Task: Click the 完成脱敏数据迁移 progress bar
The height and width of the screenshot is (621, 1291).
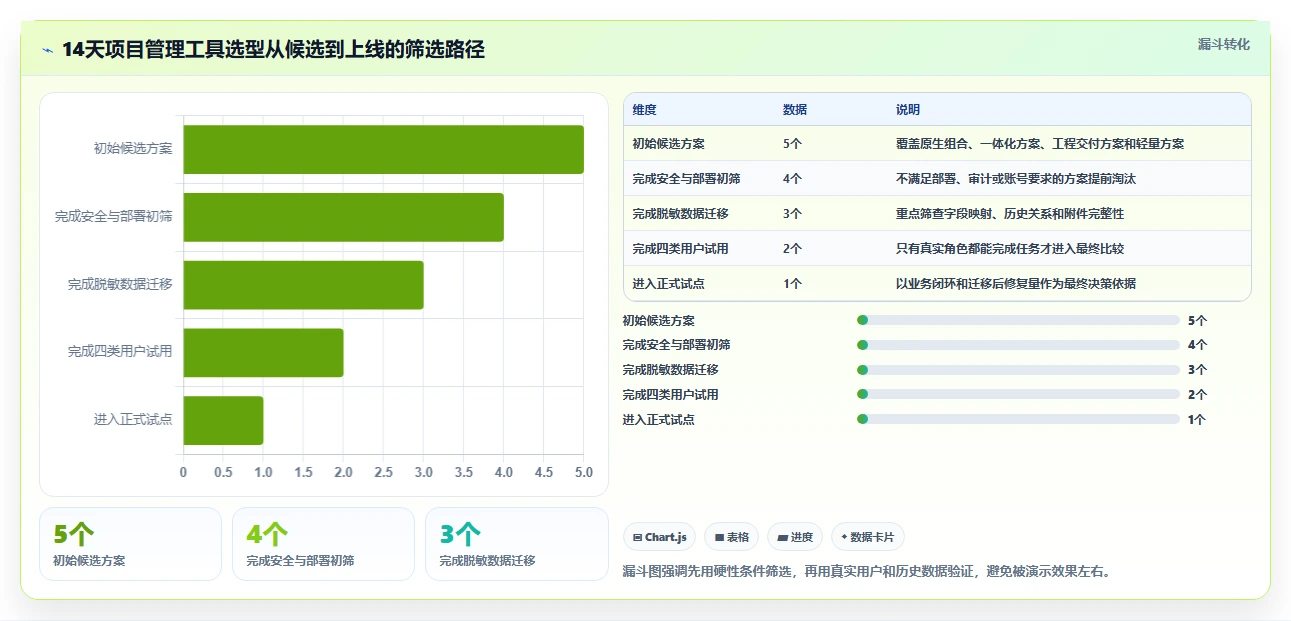Action: [x=1018, y=369]
